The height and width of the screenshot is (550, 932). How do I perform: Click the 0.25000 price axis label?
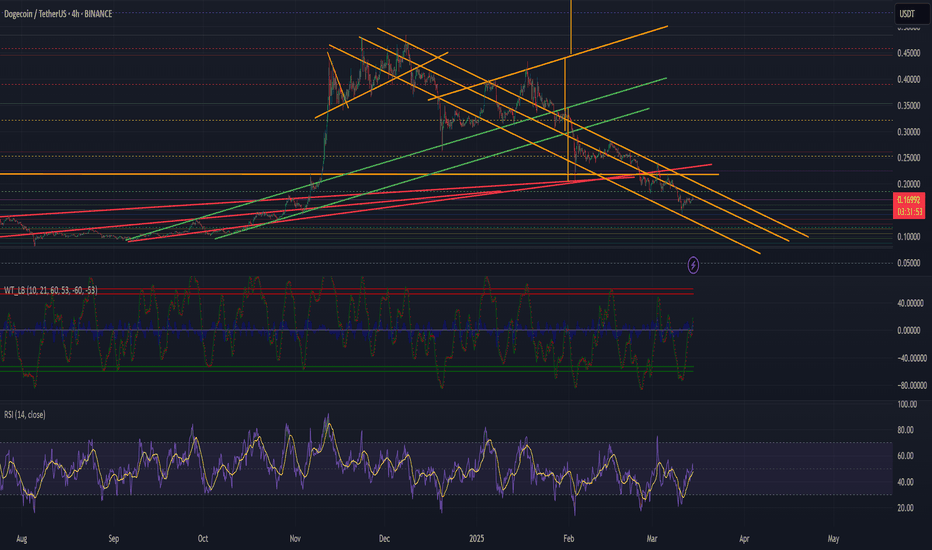[908, 158]
